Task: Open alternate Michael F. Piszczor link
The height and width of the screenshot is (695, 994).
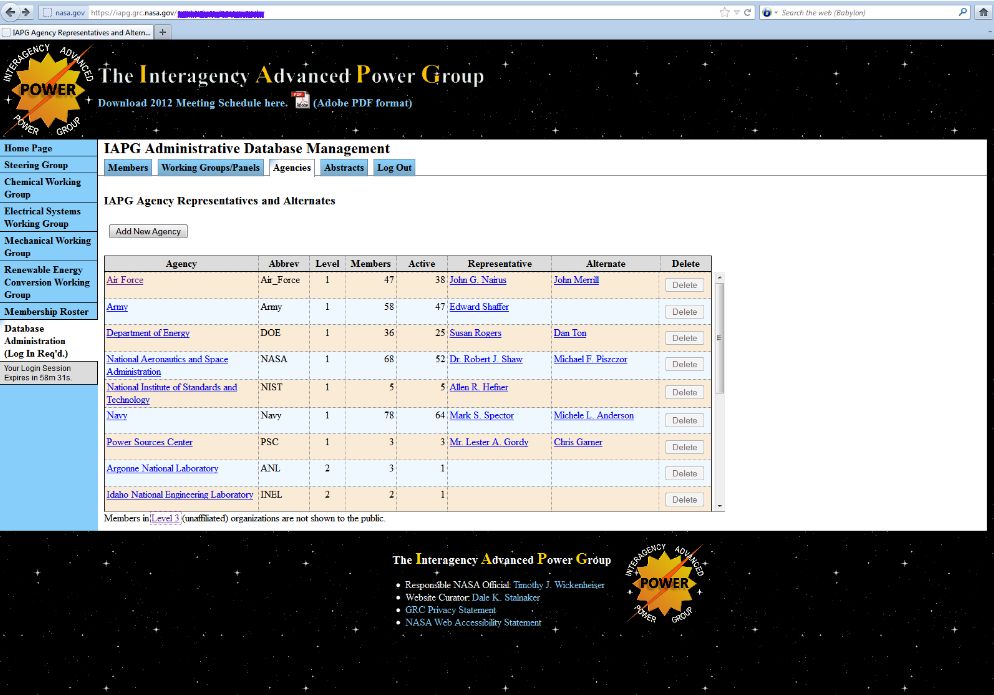Action: [x=590, y=359]
